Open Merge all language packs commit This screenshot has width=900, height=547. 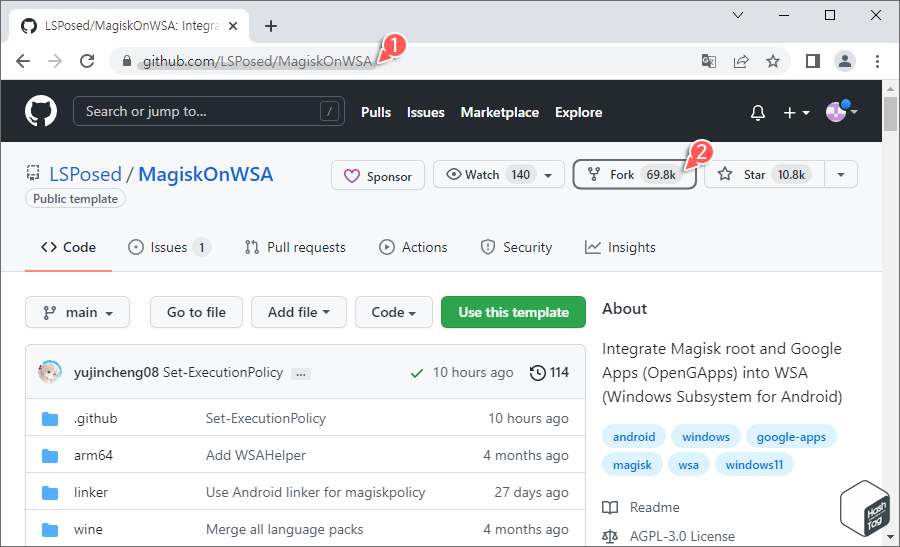pos(284,529)
